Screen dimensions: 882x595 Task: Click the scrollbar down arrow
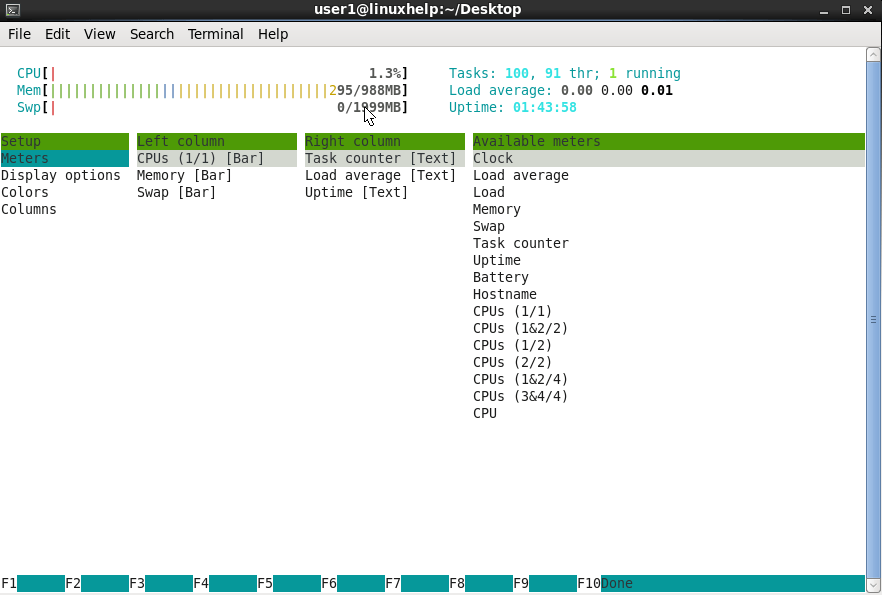[x=873, y=585]
